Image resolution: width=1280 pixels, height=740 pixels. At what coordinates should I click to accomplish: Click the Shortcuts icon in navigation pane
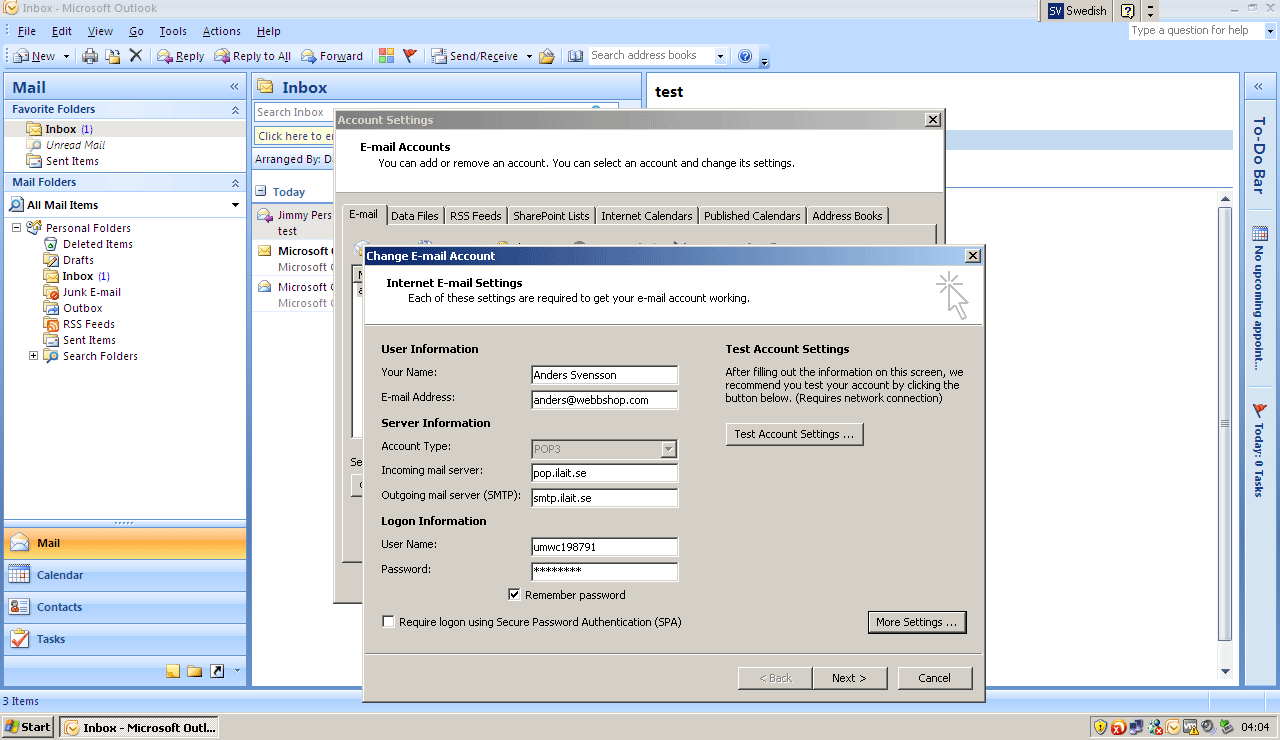pyautogui.click(x=217, y=671)
